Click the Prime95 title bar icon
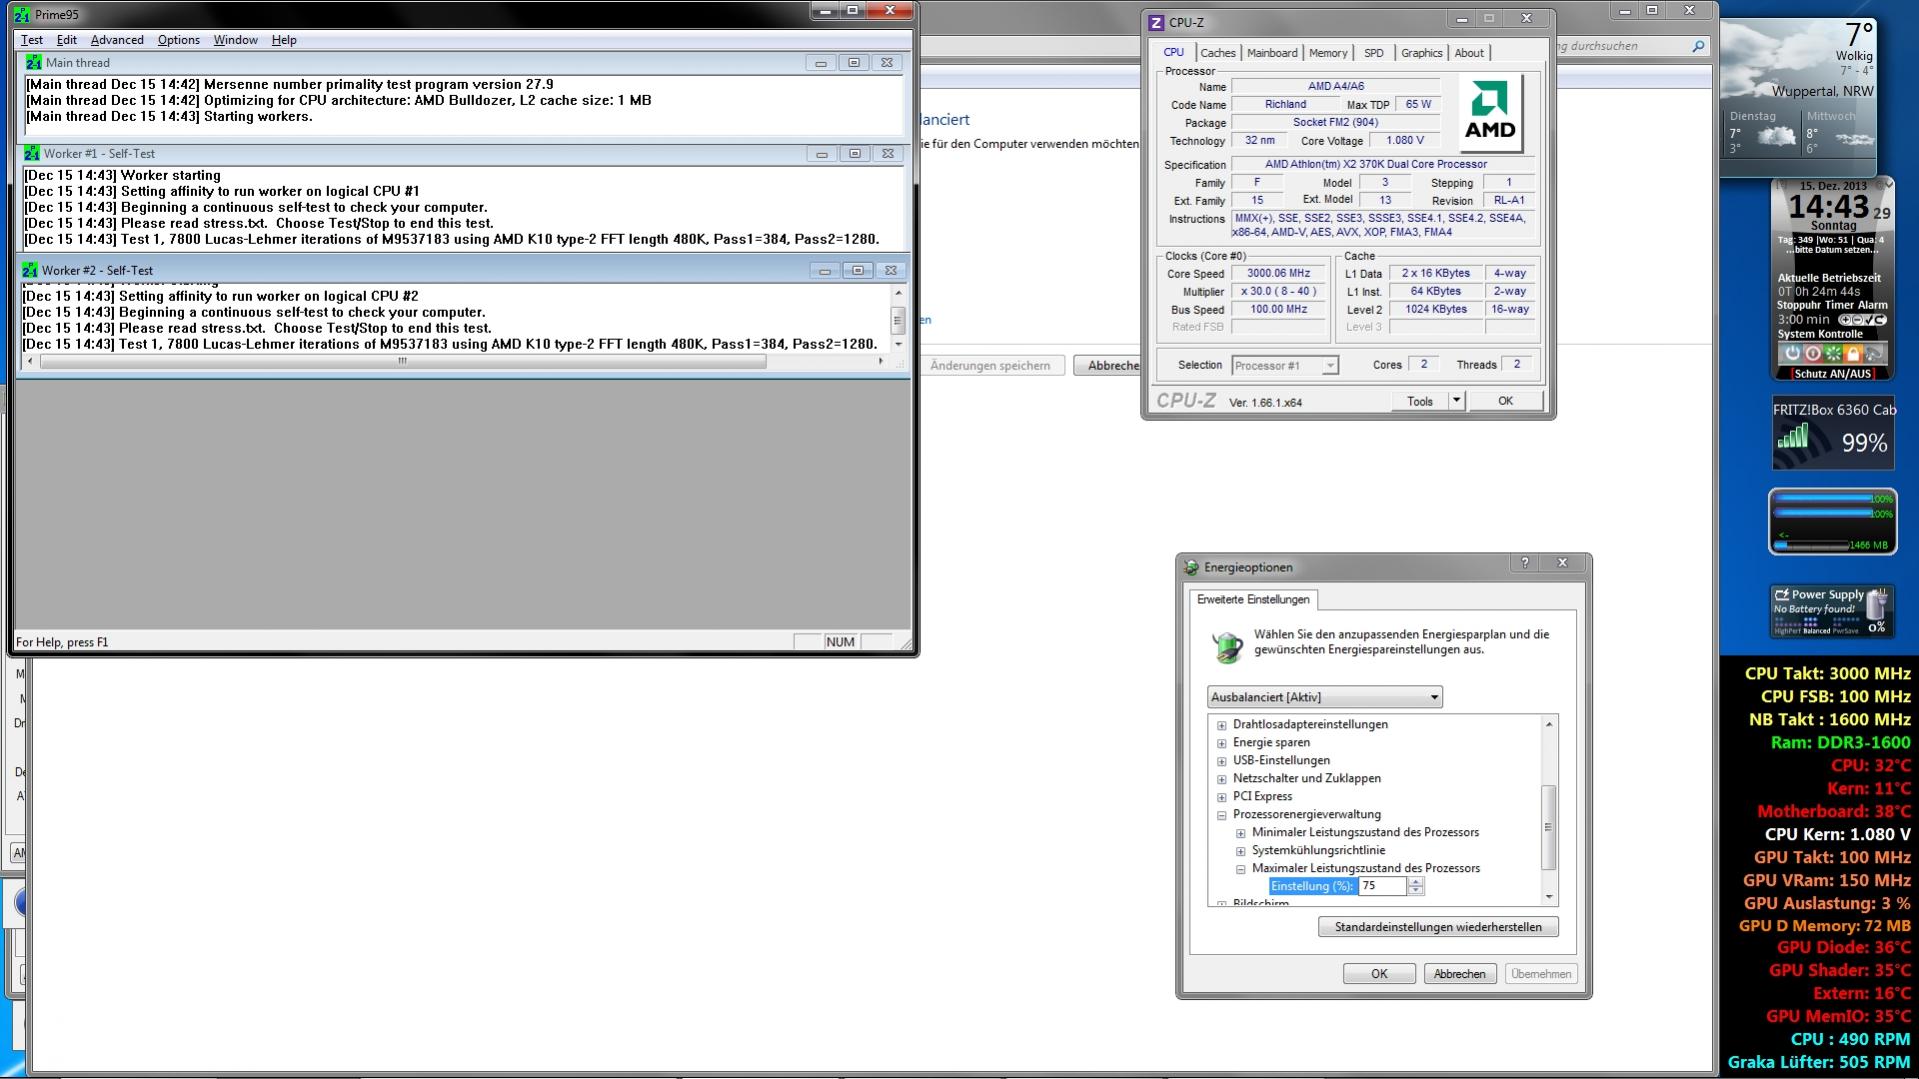The width and height of the screenshot is (1919, 1079). coord(22,15)
